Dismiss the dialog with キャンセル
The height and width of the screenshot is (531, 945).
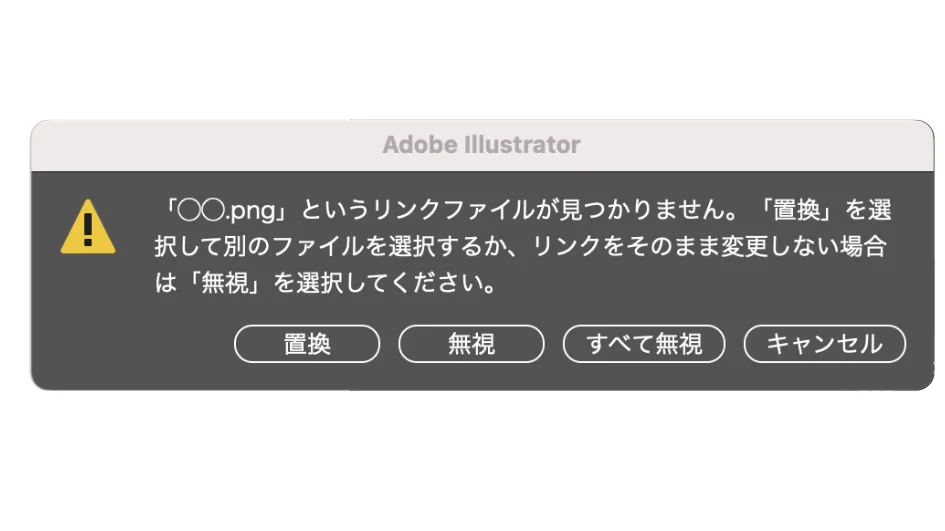(824, 344)
